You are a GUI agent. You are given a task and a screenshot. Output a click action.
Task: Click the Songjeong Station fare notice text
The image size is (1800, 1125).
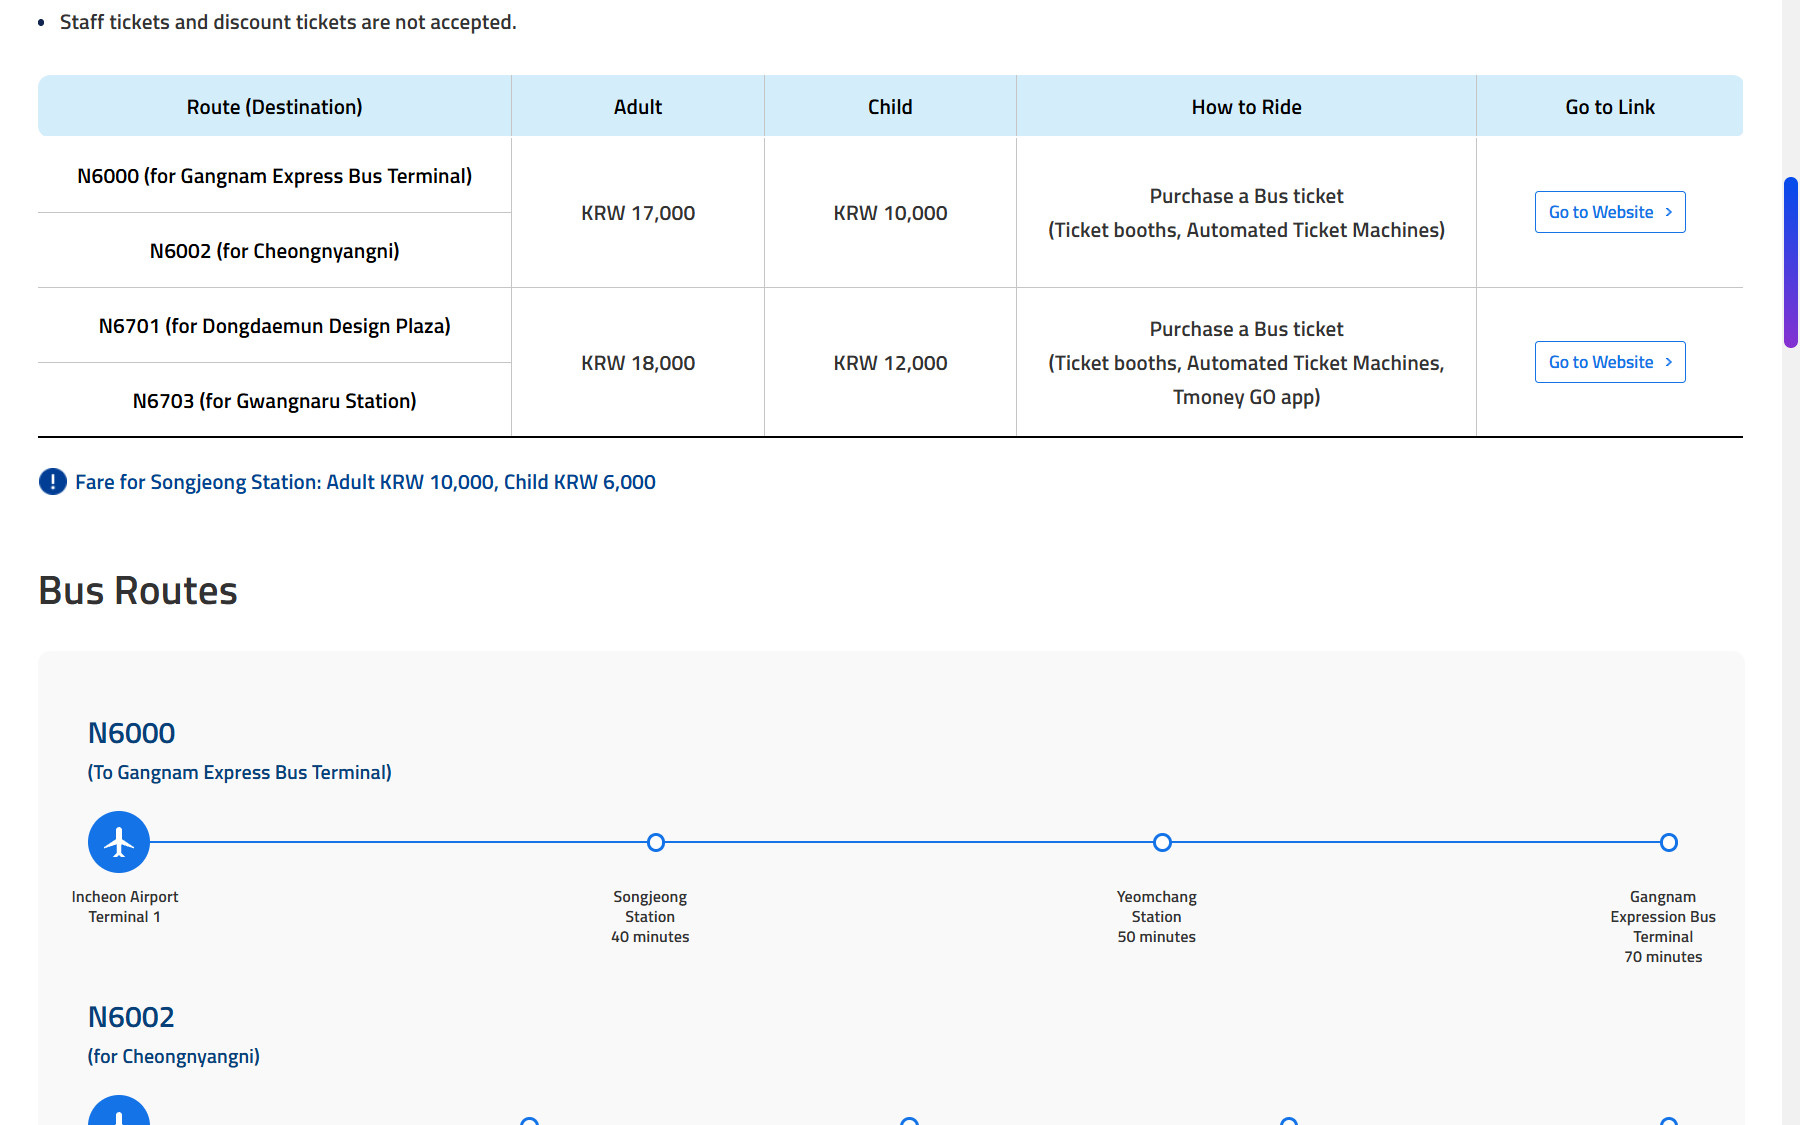[x=365, y=482]
